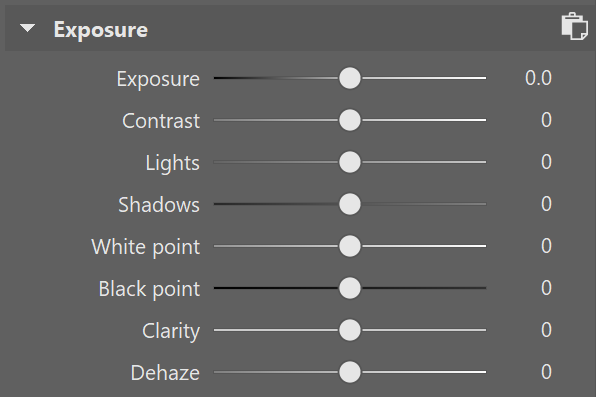Select the Contrast value field
Image resolution: width=596 pixels, height=397 pixels.
coord(546,120)
